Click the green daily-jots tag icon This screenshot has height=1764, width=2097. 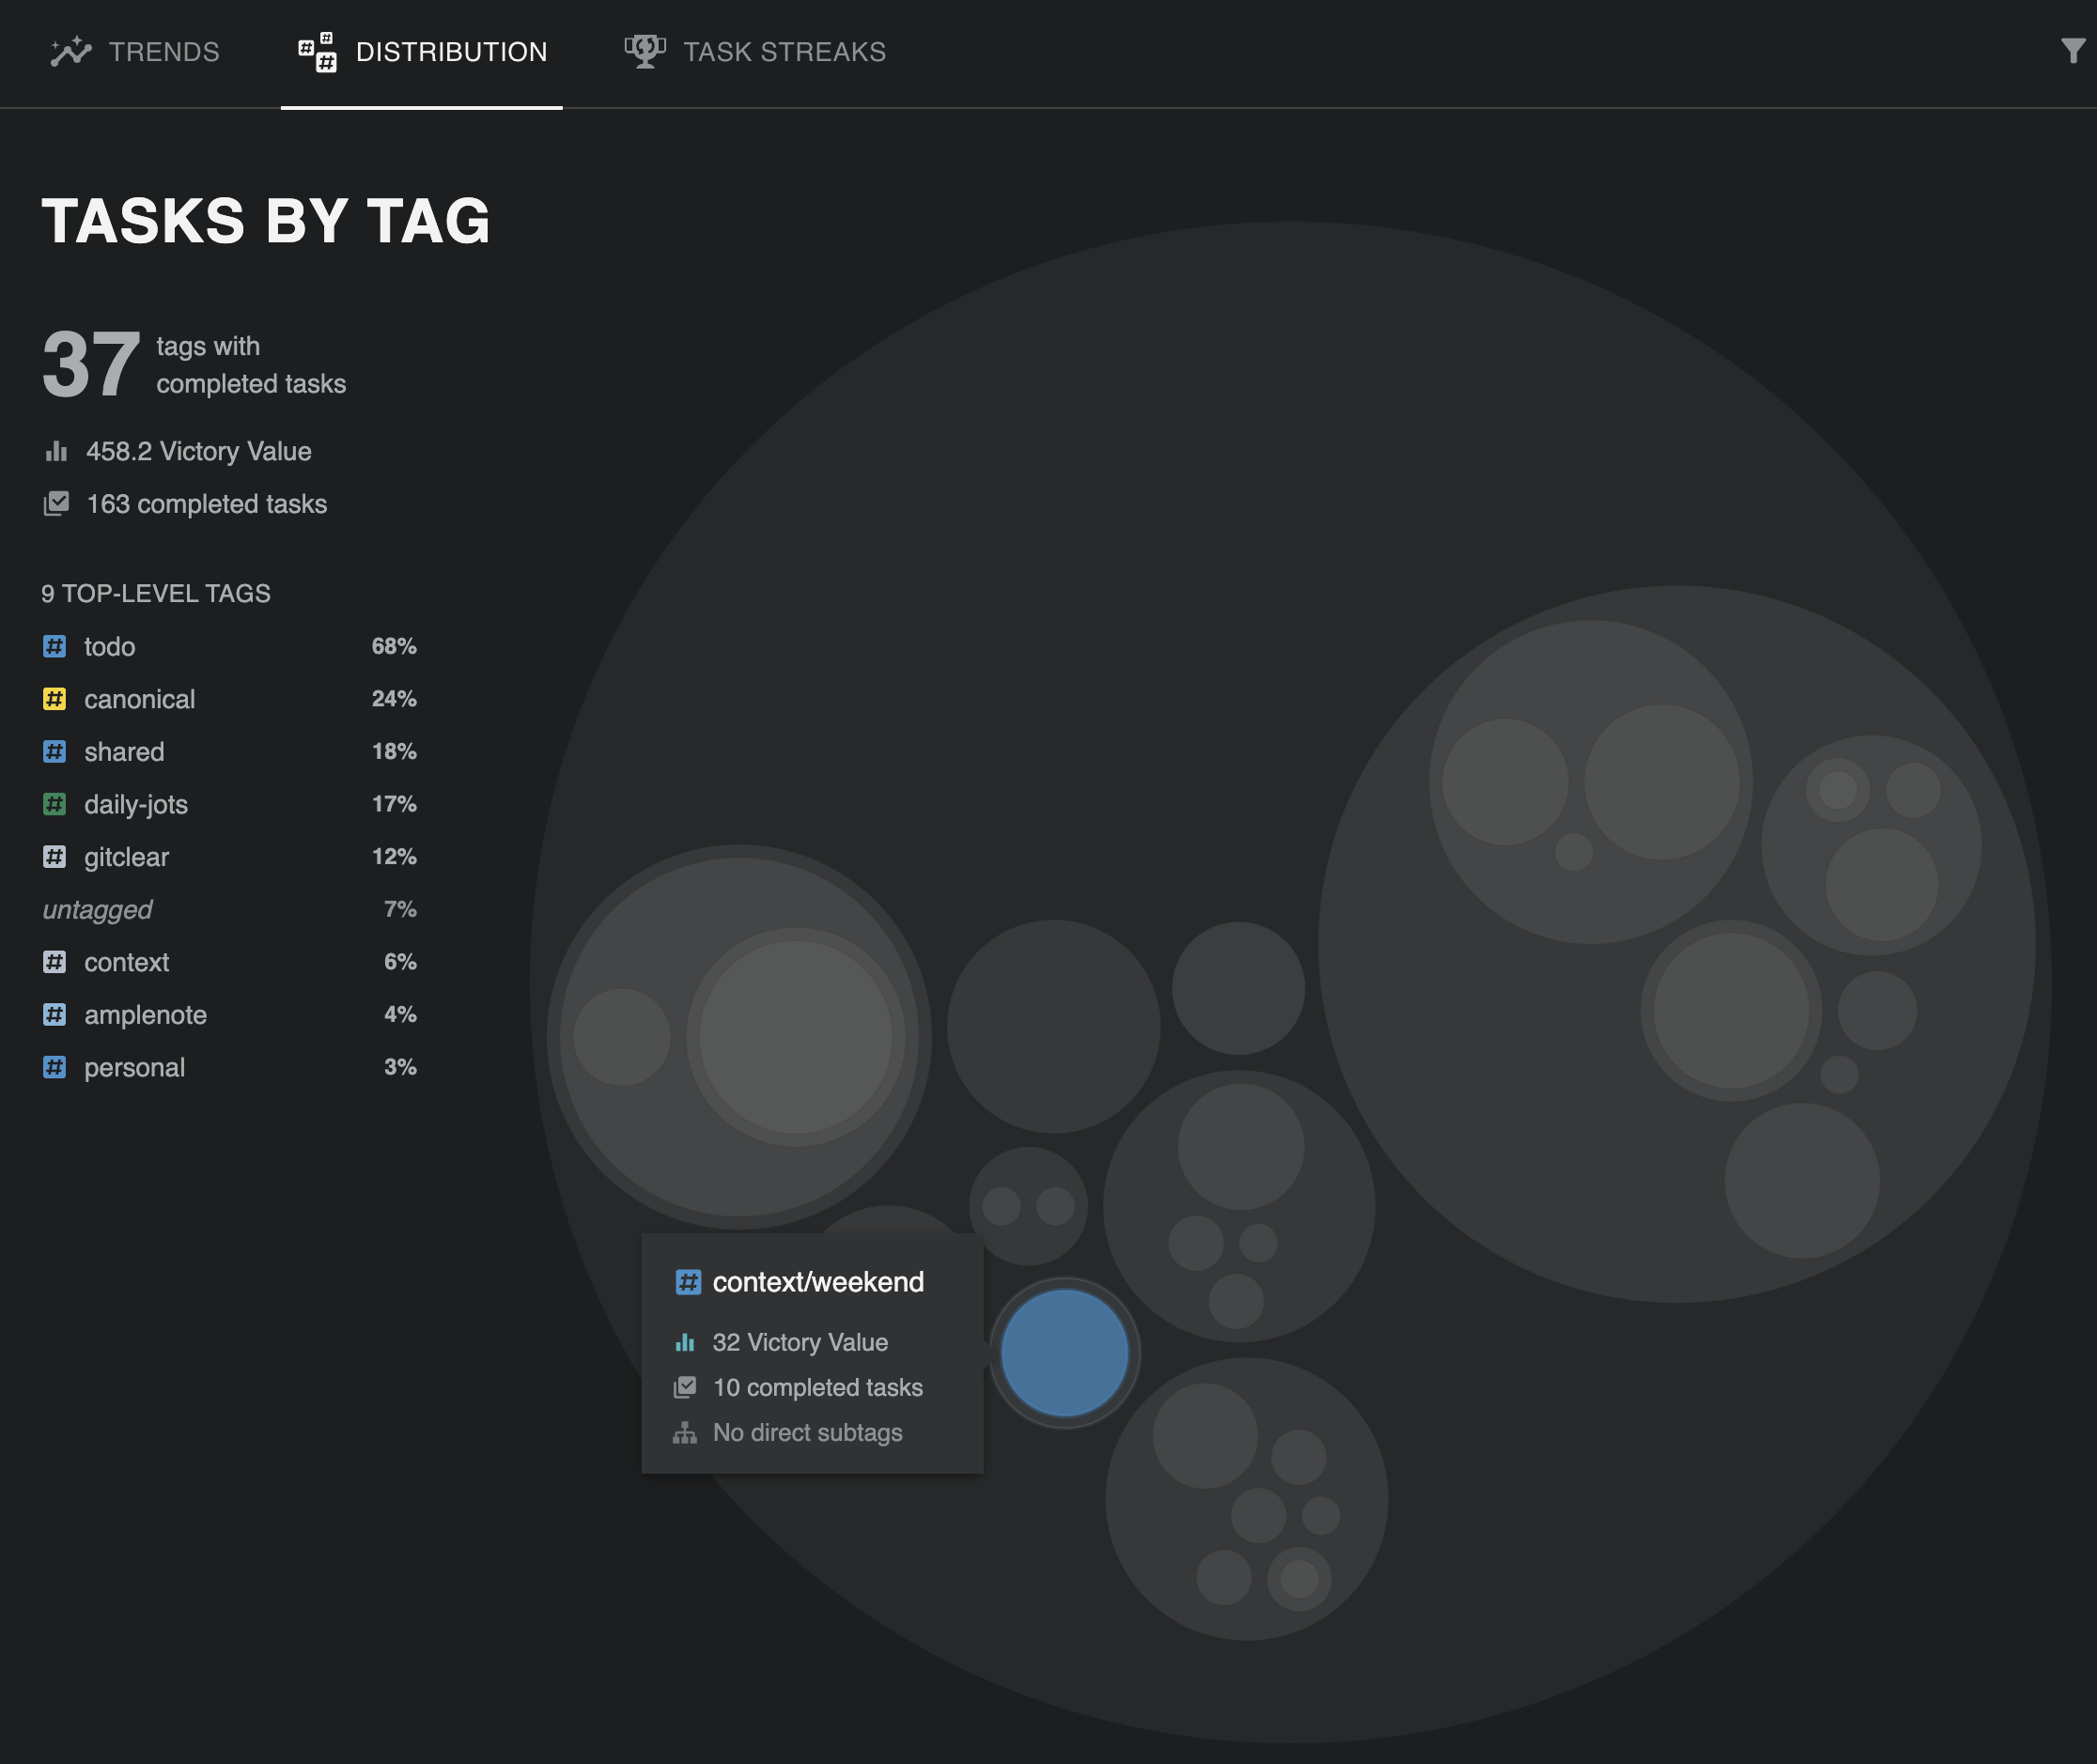tap(55, 804)
